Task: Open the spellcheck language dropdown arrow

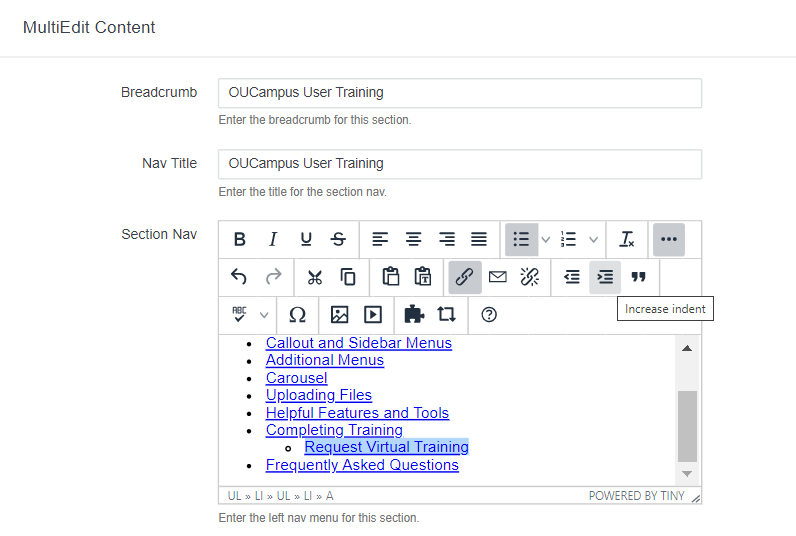Action: (x=264, y=314)
